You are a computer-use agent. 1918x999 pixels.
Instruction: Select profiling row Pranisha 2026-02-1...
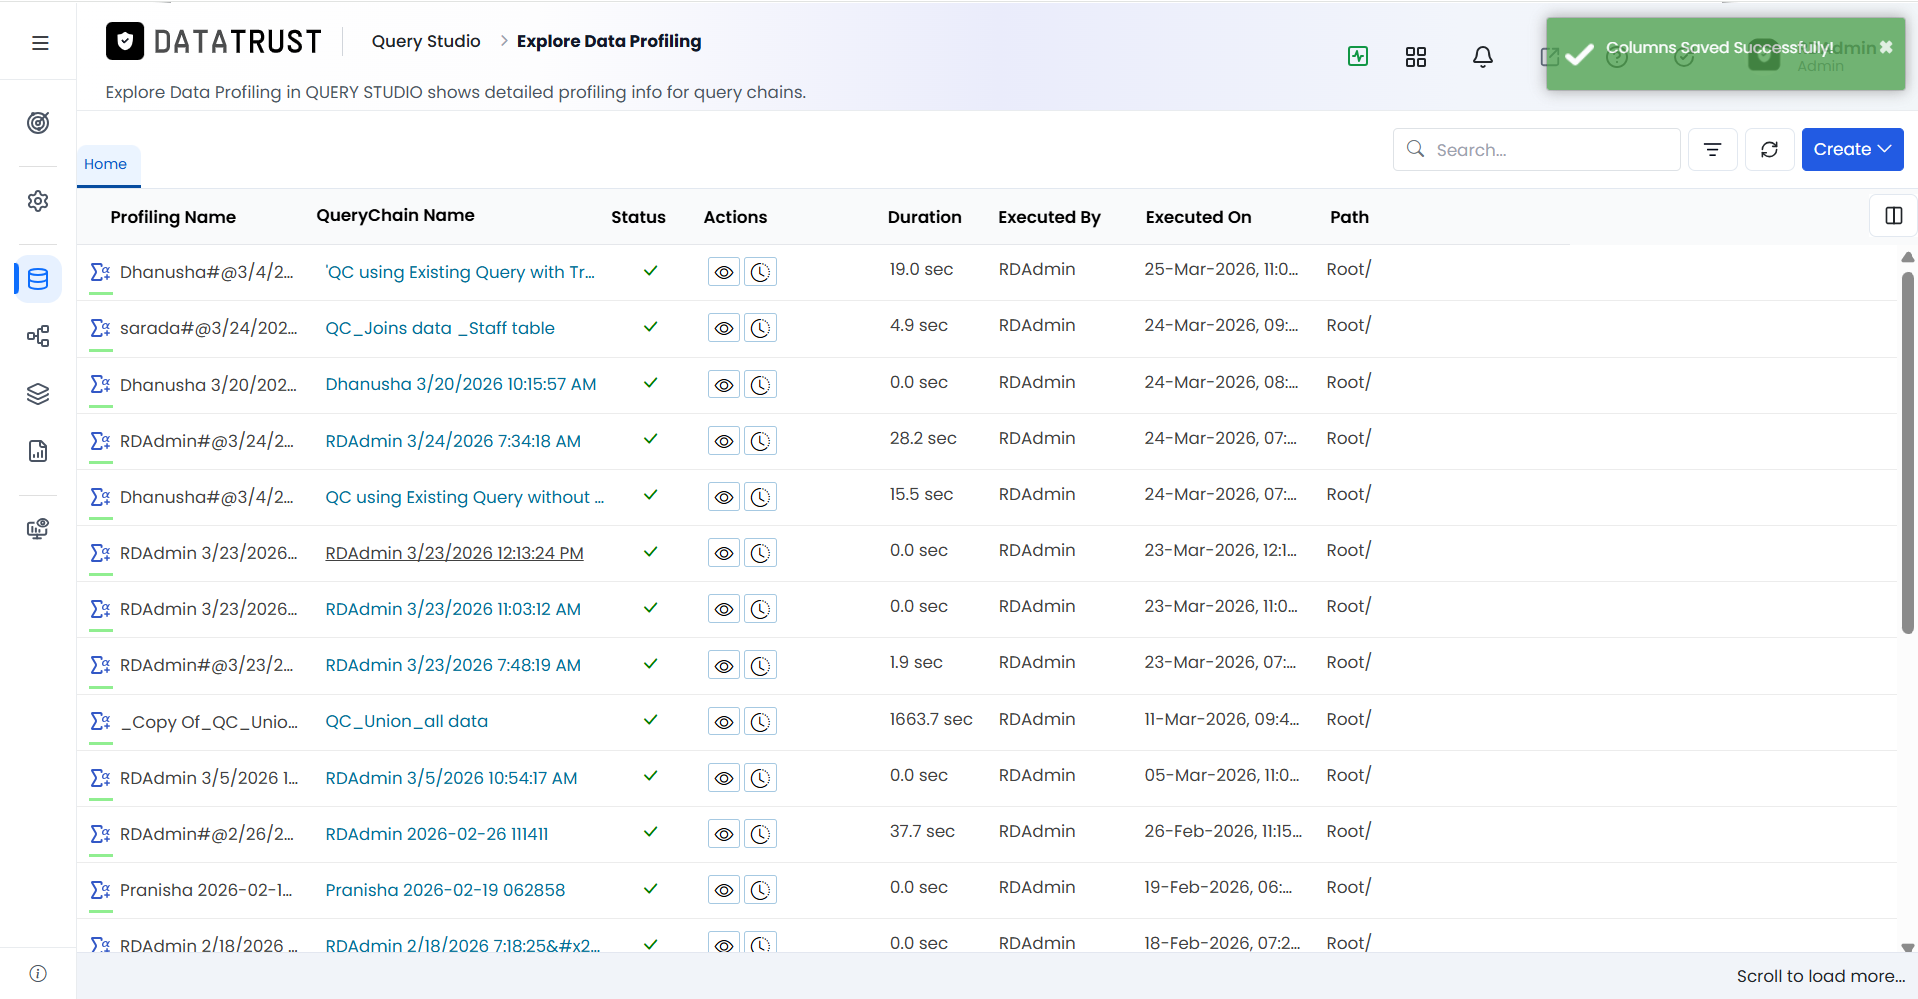(x=206, y=890)
